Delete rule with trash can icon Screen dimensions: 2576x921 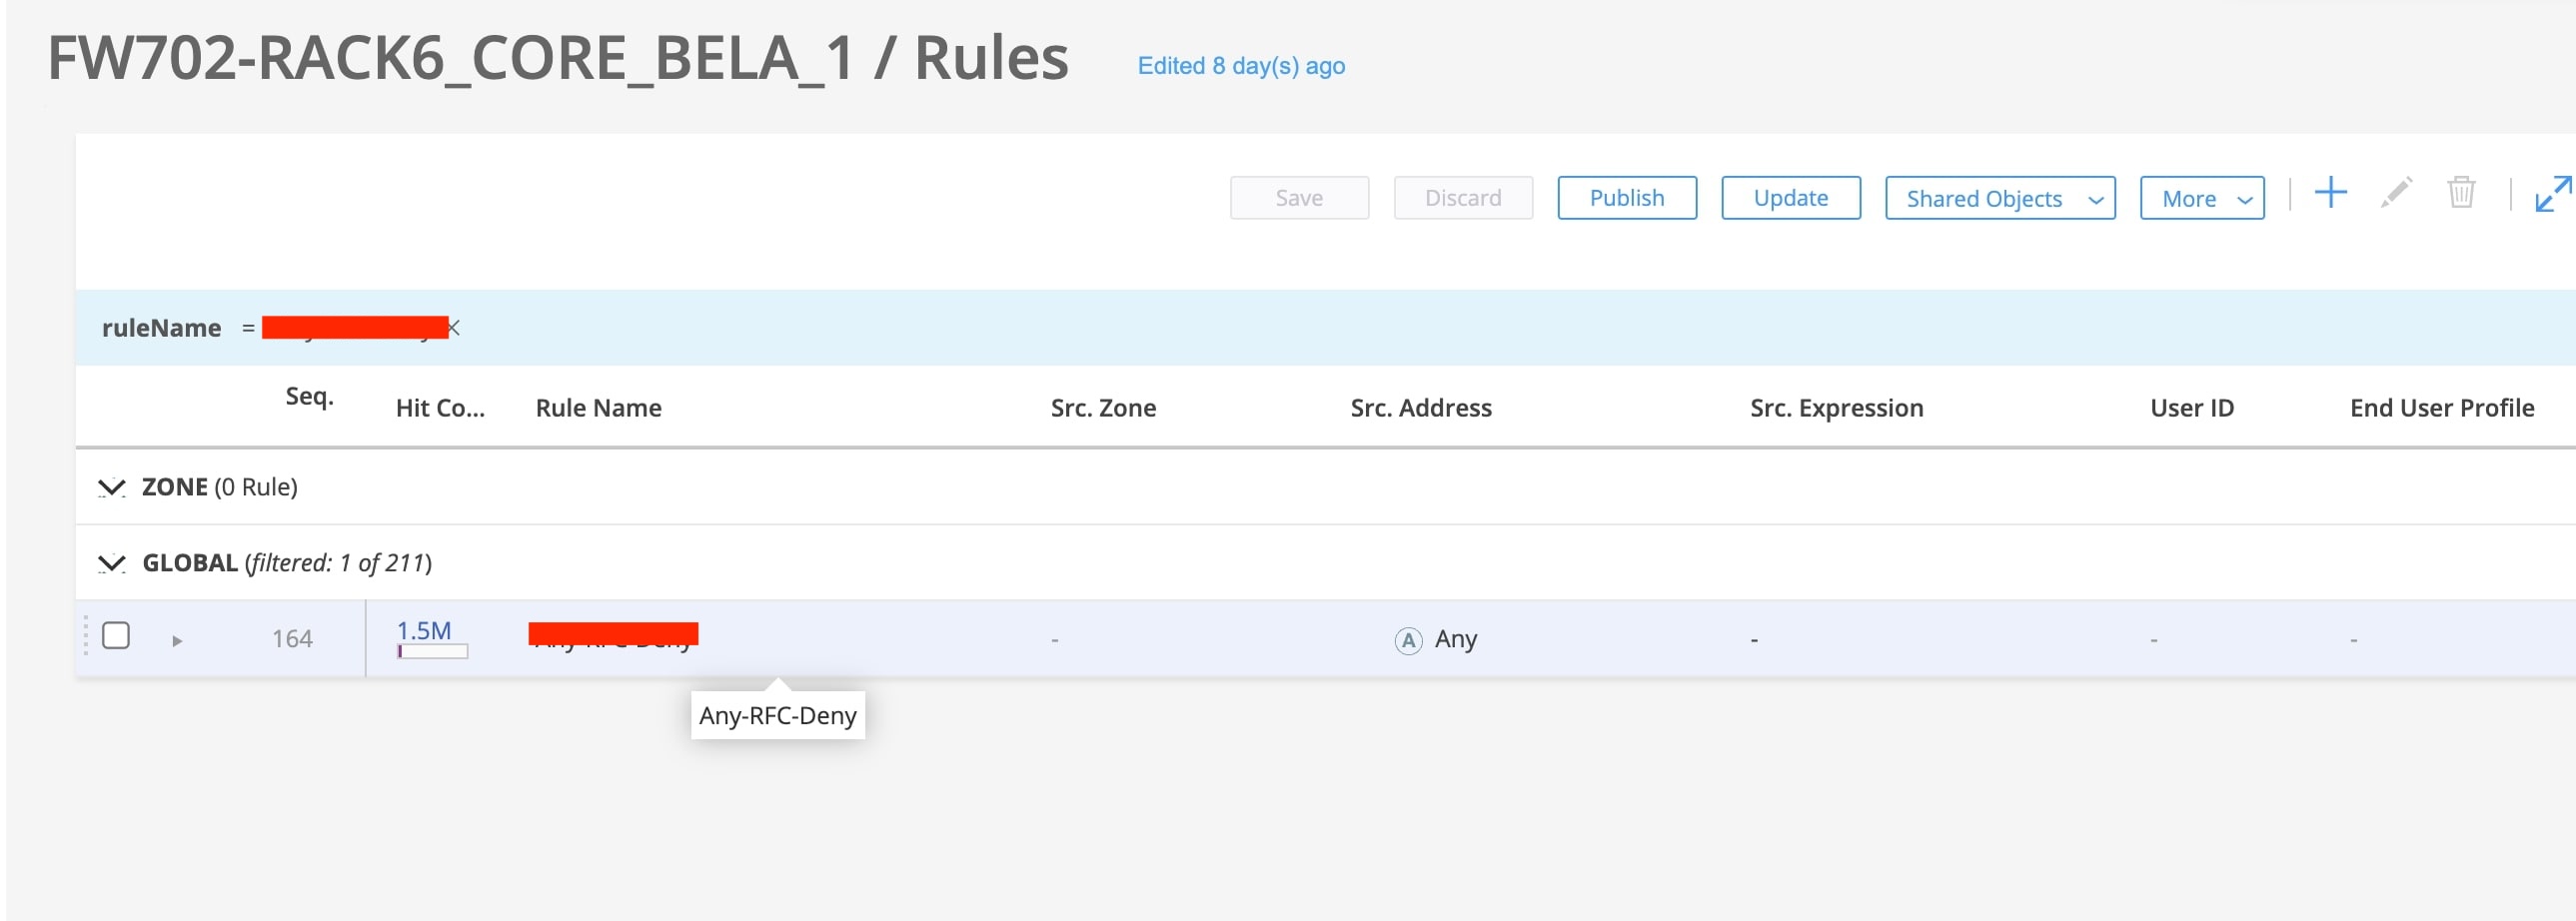point(2461,193)
